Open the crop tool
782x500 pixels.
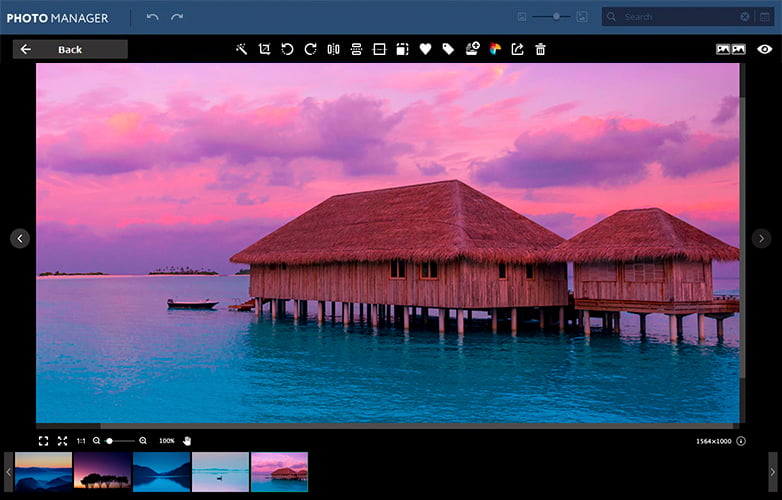pyautogui.click(x=264, y=49)
